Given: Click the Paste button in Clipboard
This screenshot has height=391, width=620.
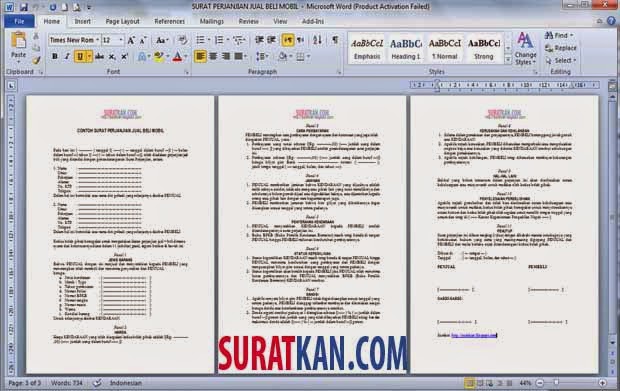Looking at the screenshot, I should [x=18, y=46].
